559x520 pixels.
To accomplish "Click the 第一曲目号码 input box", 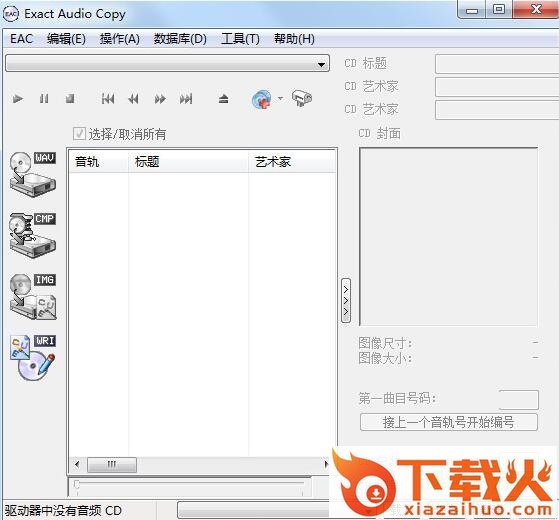I will coord(519,399).
